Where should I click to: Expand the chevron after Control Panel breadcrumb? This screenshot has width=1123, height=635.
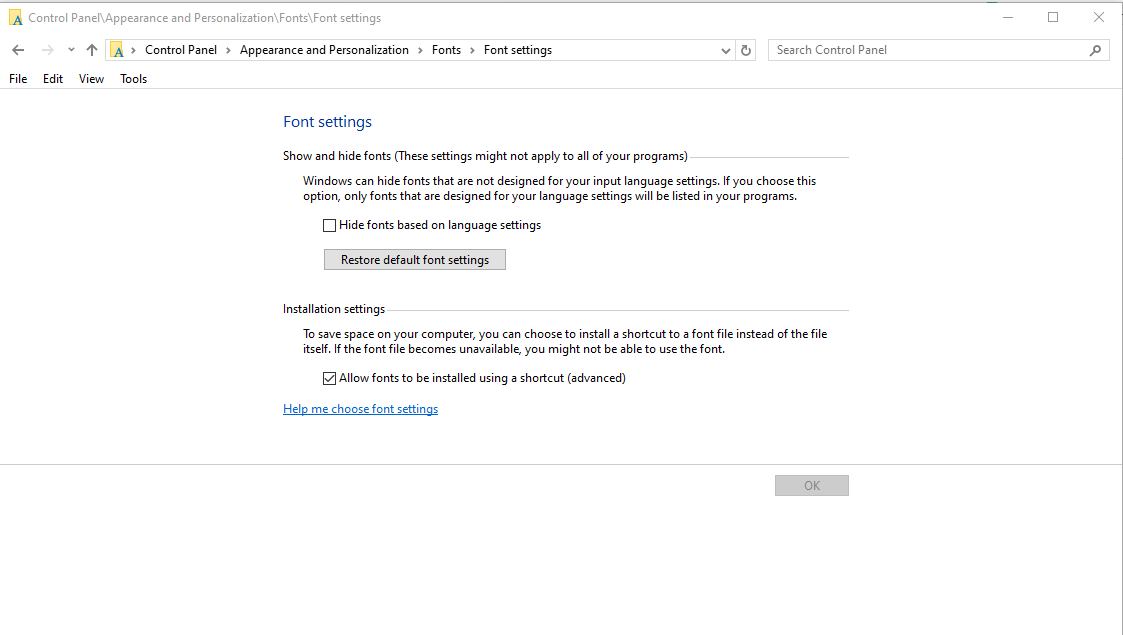coord(228,50)
